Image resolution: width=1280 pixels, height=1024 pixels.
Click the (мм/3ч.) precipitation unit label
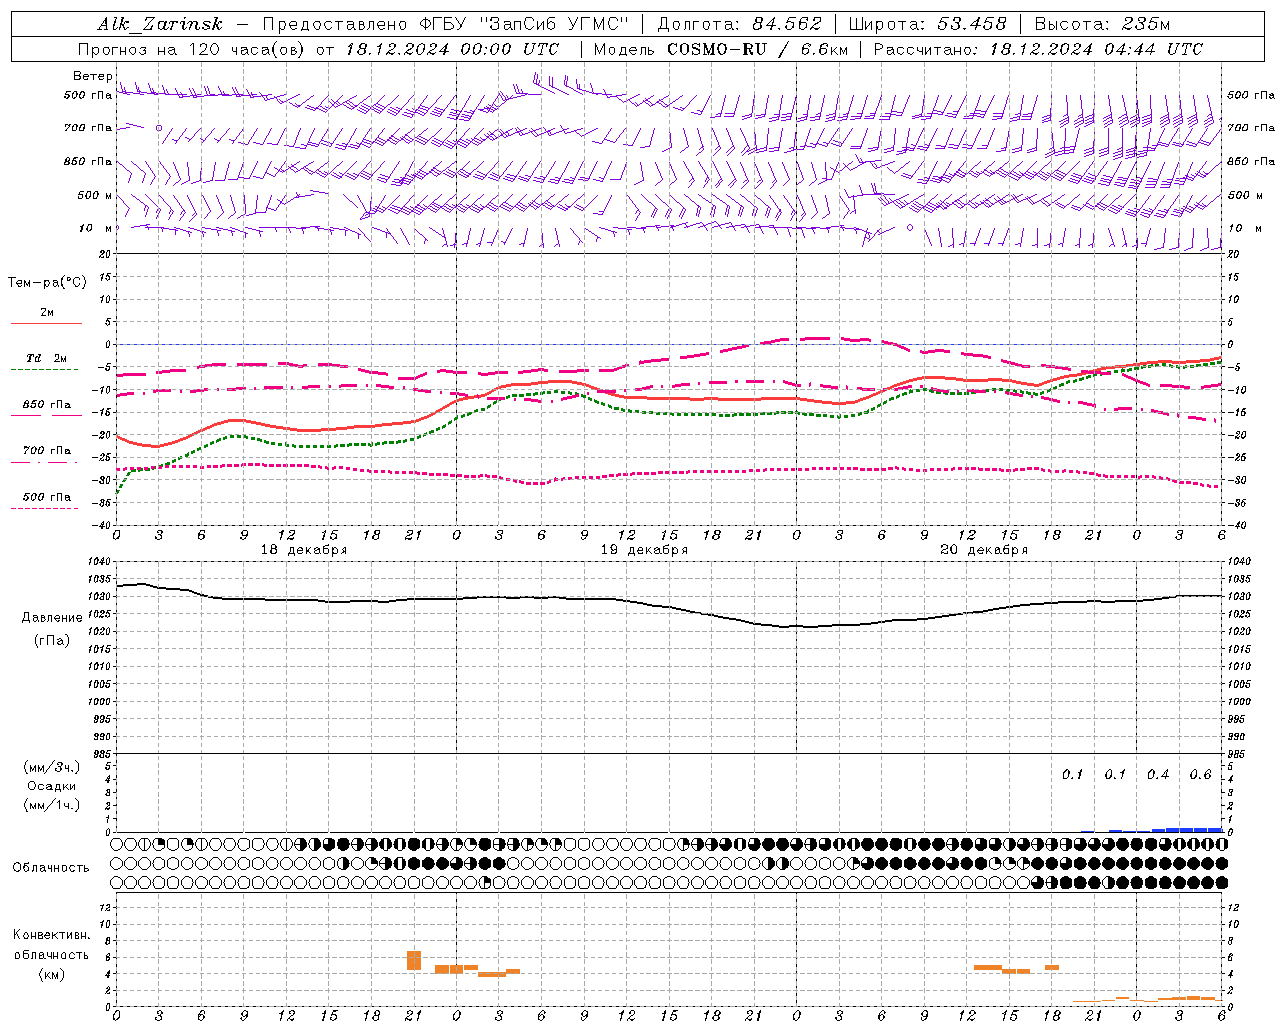[52, 767]
